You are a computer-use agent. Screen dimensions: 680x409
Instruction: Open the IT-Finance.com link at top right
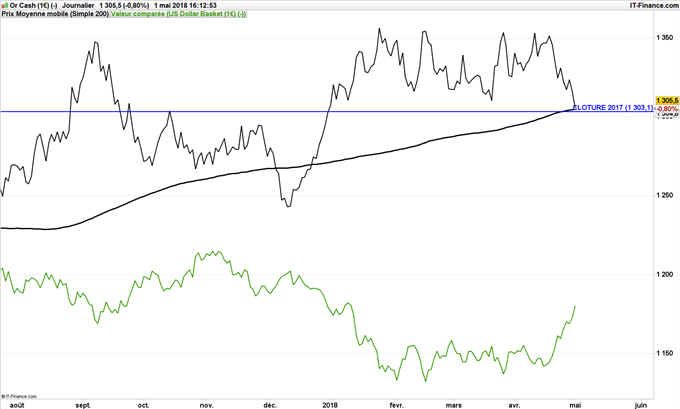tap(654, 6)
